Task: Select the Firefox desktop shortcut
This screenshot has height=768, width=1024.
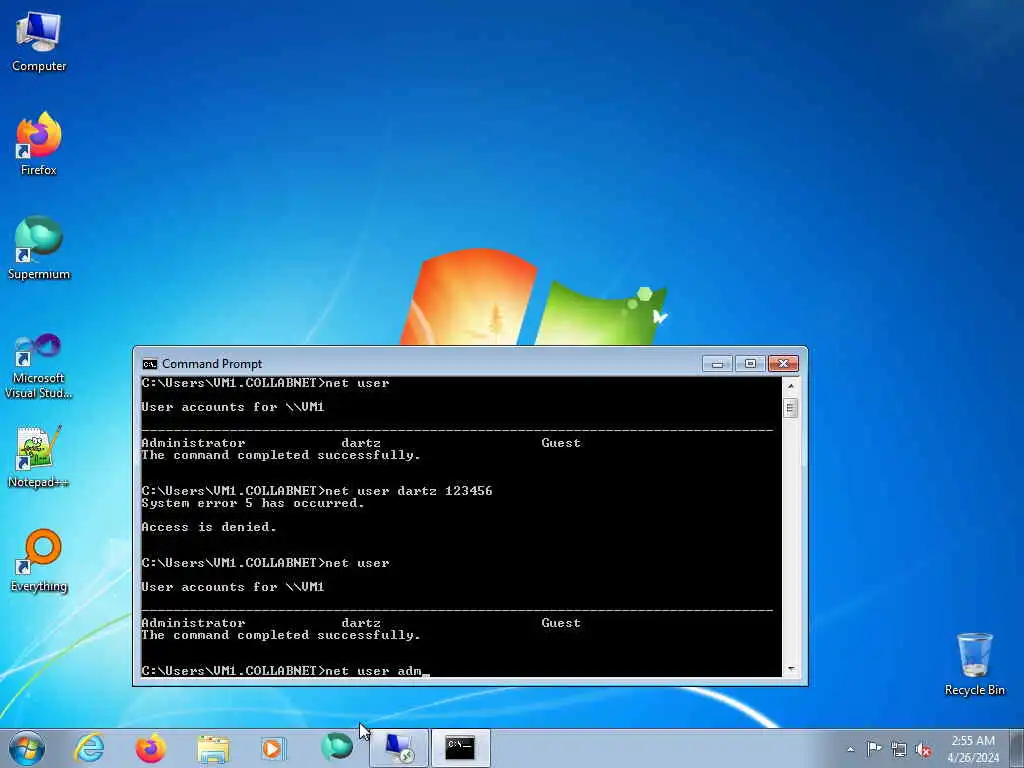Action: (39, 144)
